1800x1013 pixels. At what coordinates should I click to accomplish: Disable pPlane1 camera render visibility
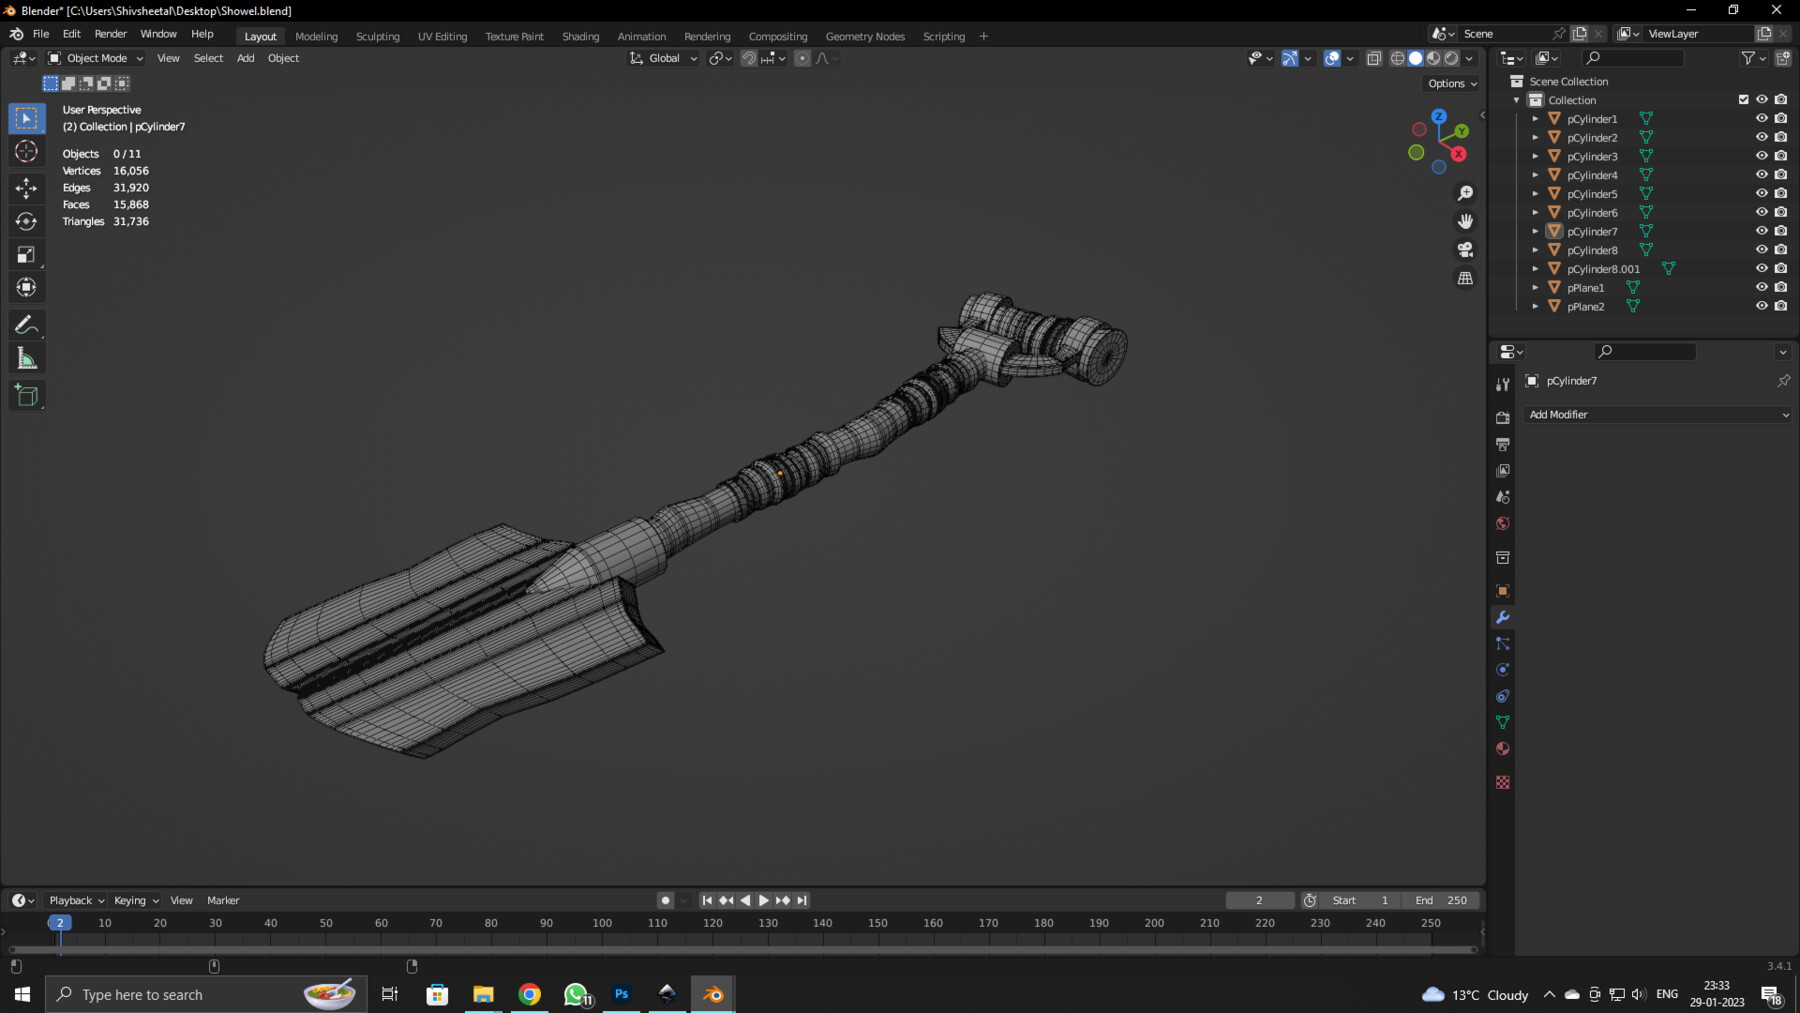1781,287
